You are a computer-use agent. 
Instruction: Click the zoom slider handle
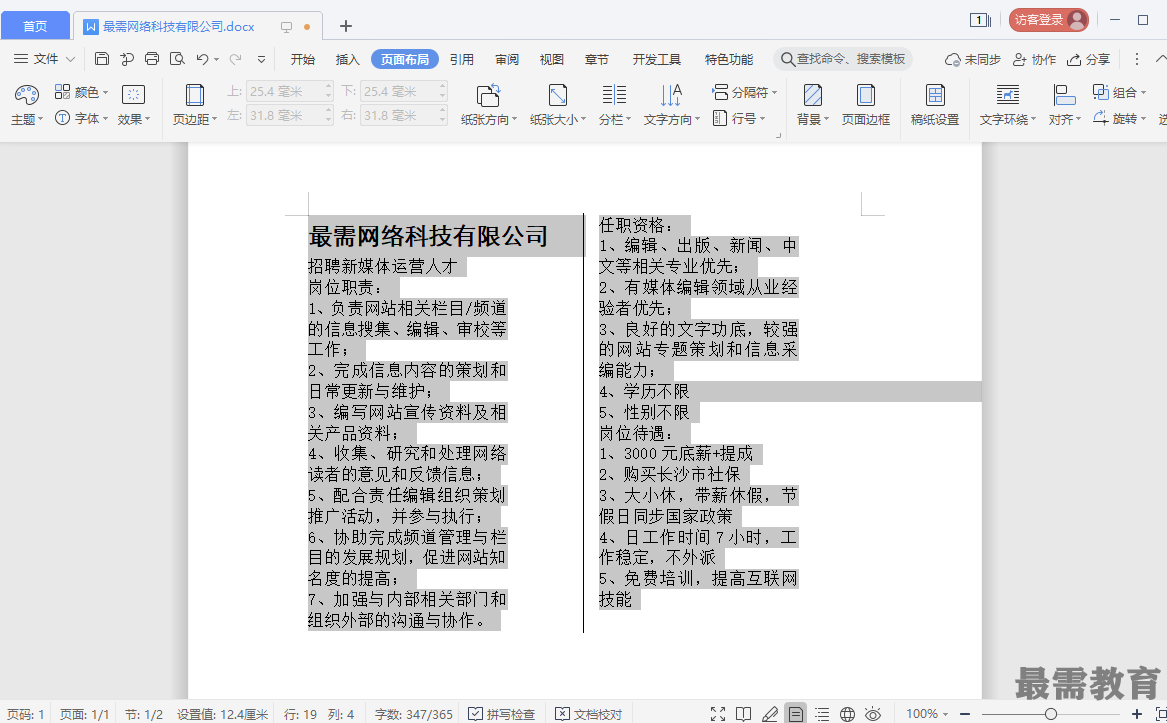click(x=1050, y=714)
